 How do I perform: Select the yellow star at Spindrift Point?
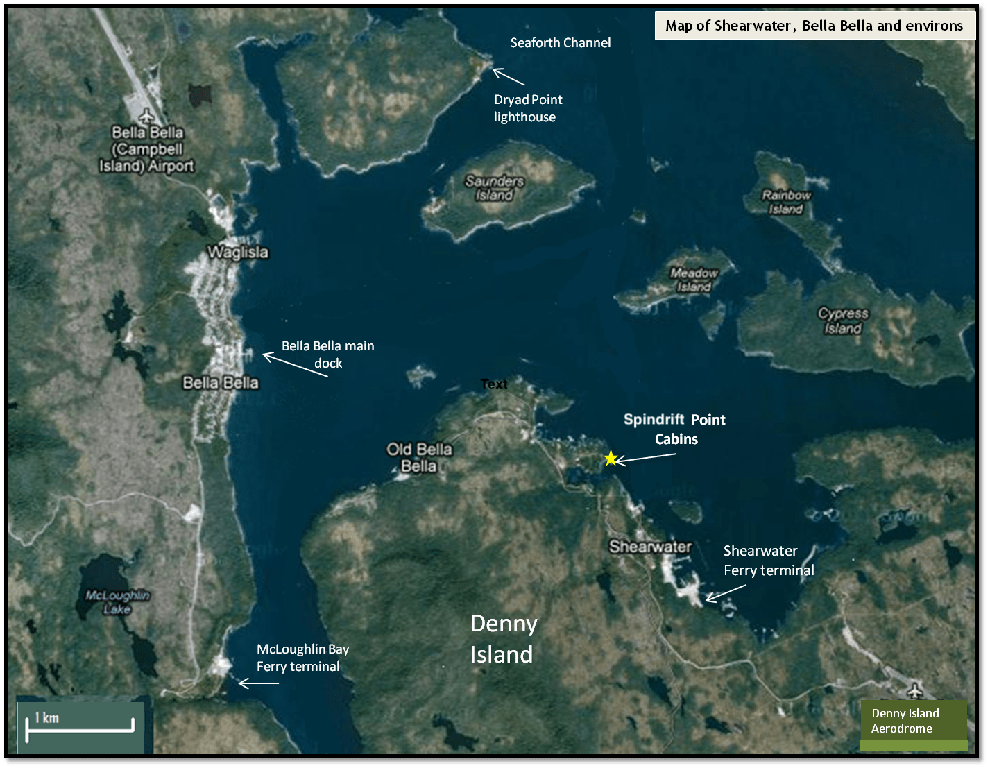tap(610, 458)
